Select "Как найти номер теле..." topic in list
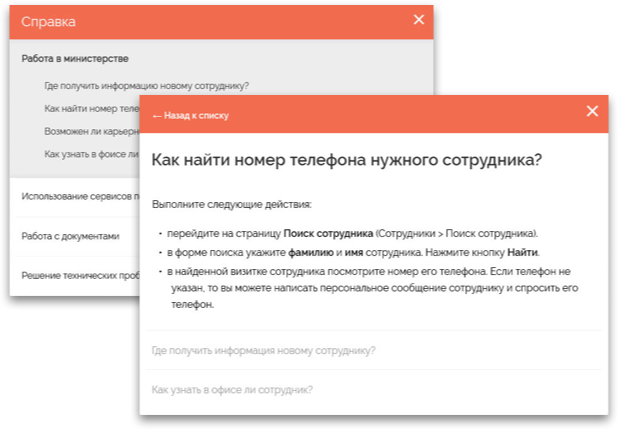Viewport: 618px width, 429px height. pos(92,108)
